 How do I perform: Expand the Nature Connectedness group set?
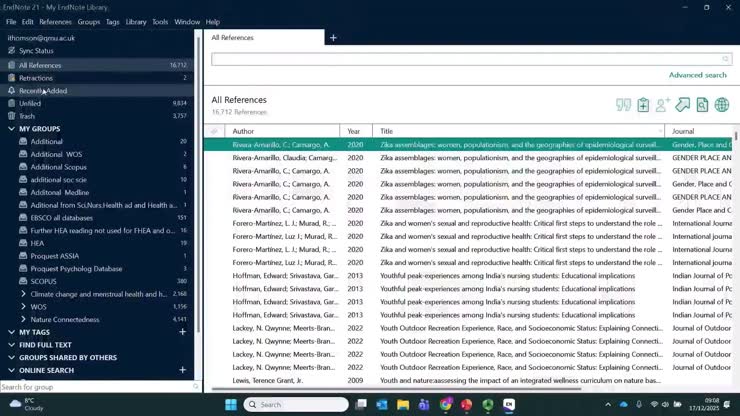tap(23, 319)
